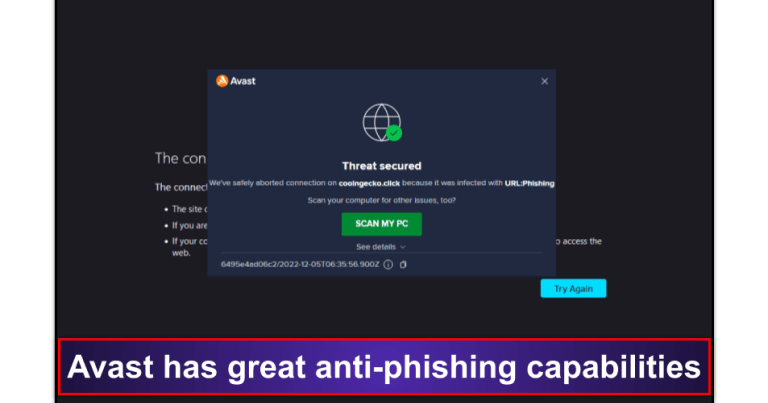This screenshot has height=403, width=768.
Task: Start a scan with SCAN MY PC
Action: 382,224
